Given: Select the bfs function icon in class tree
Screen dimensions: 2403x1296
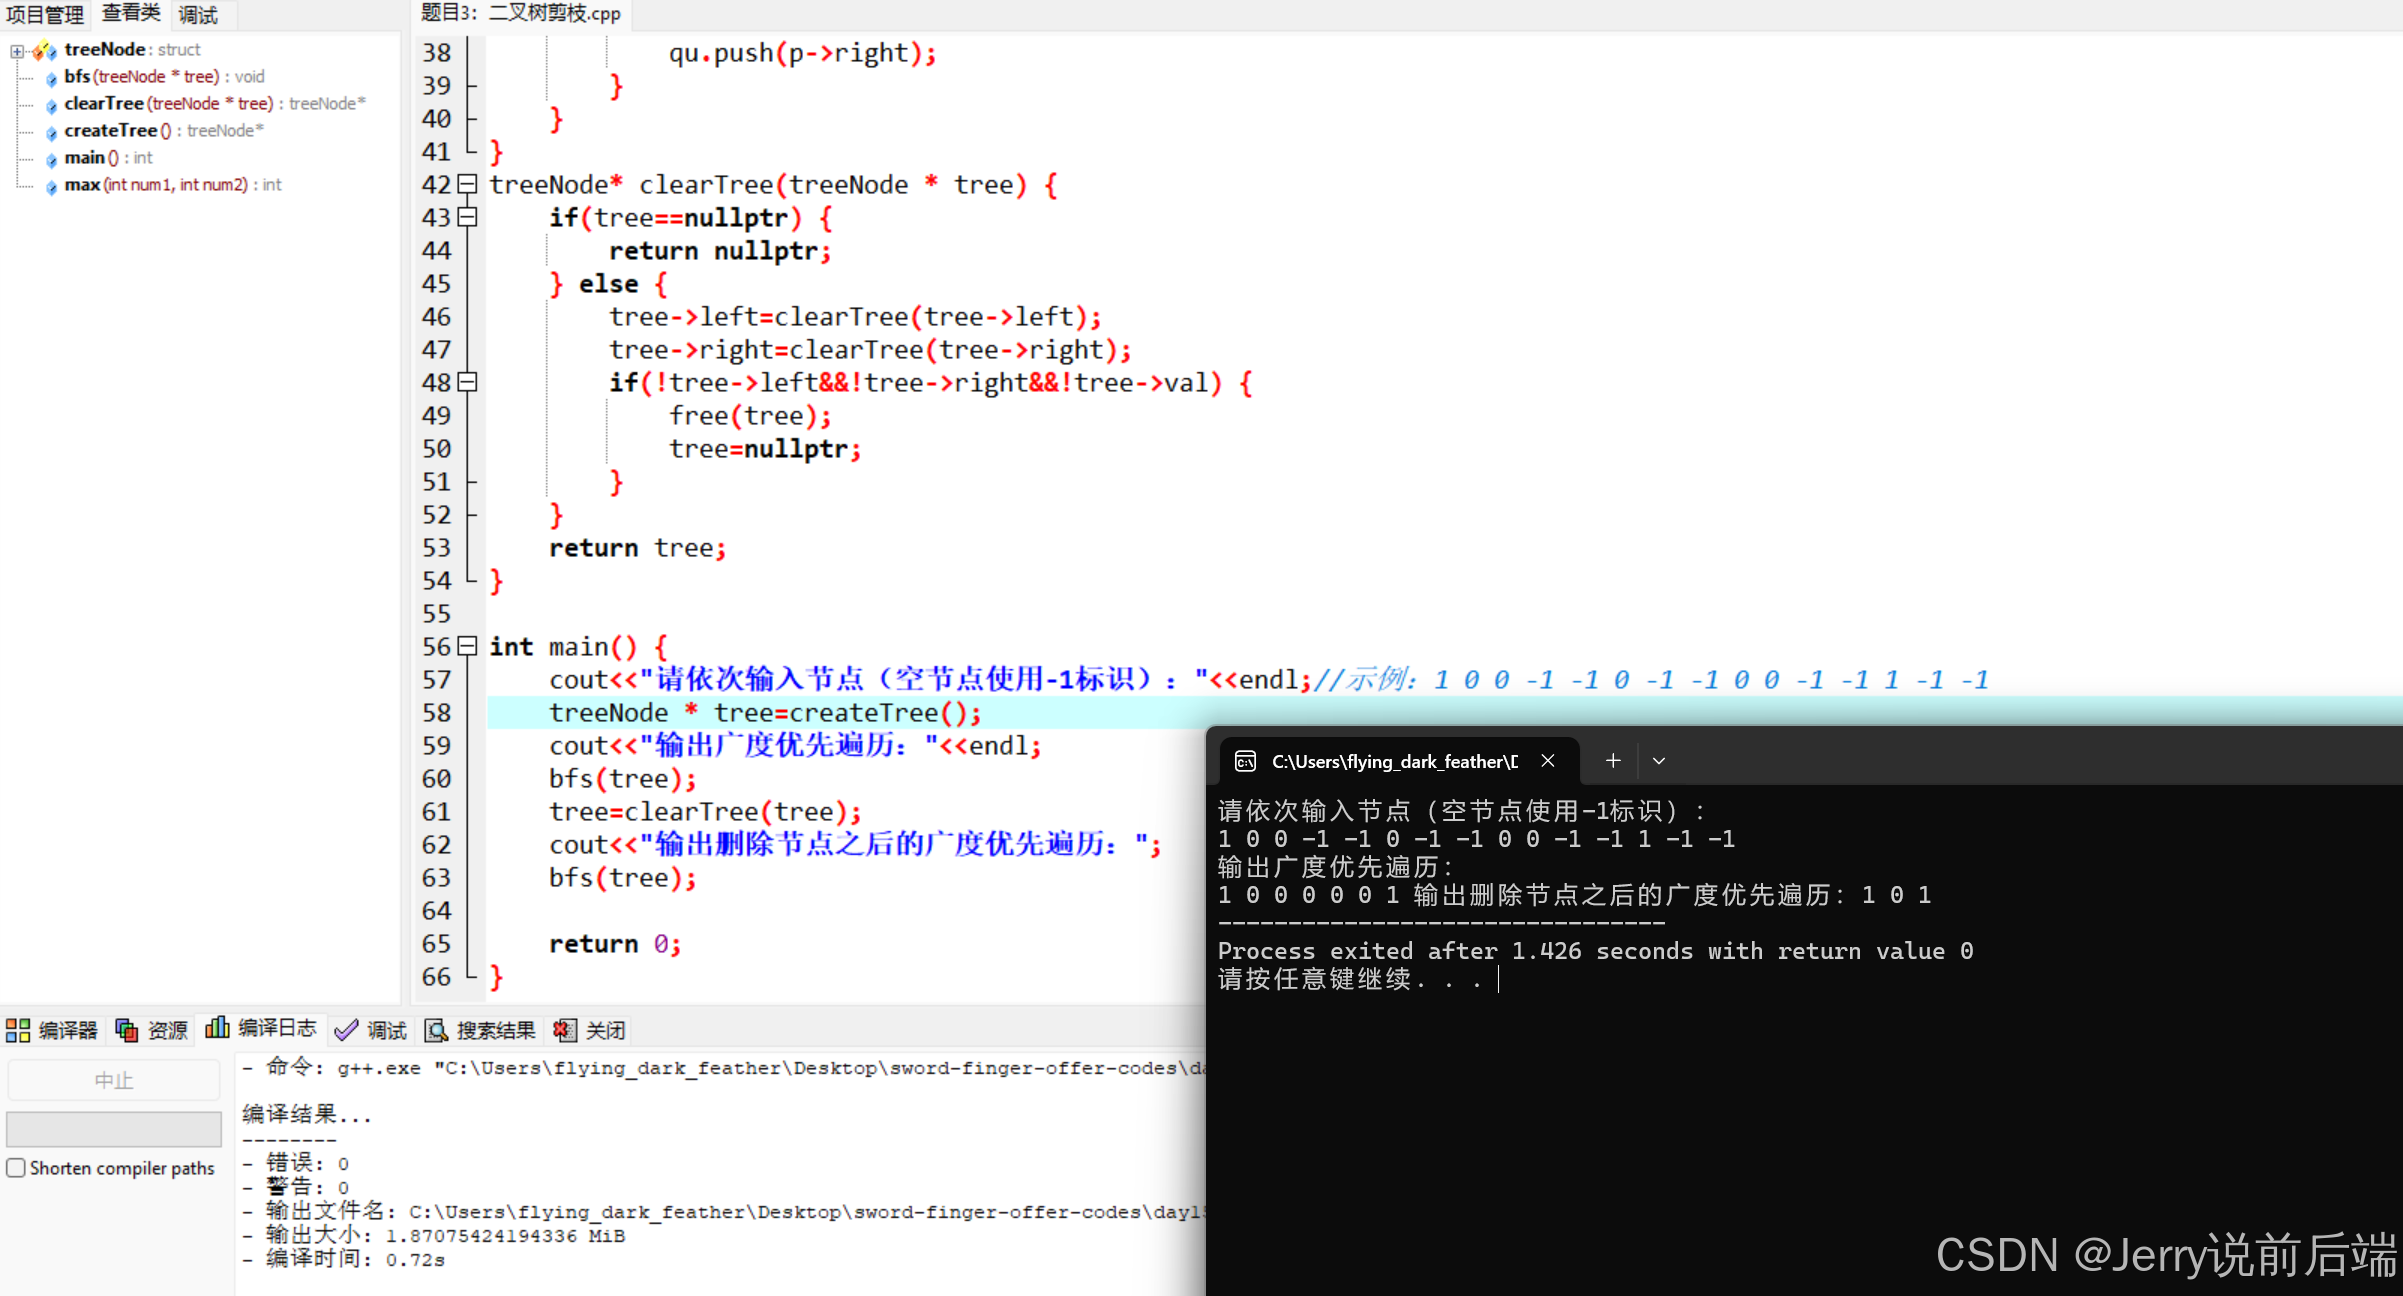Looking at the screenshot, I should pyautogui.click(x=52, y=78).
